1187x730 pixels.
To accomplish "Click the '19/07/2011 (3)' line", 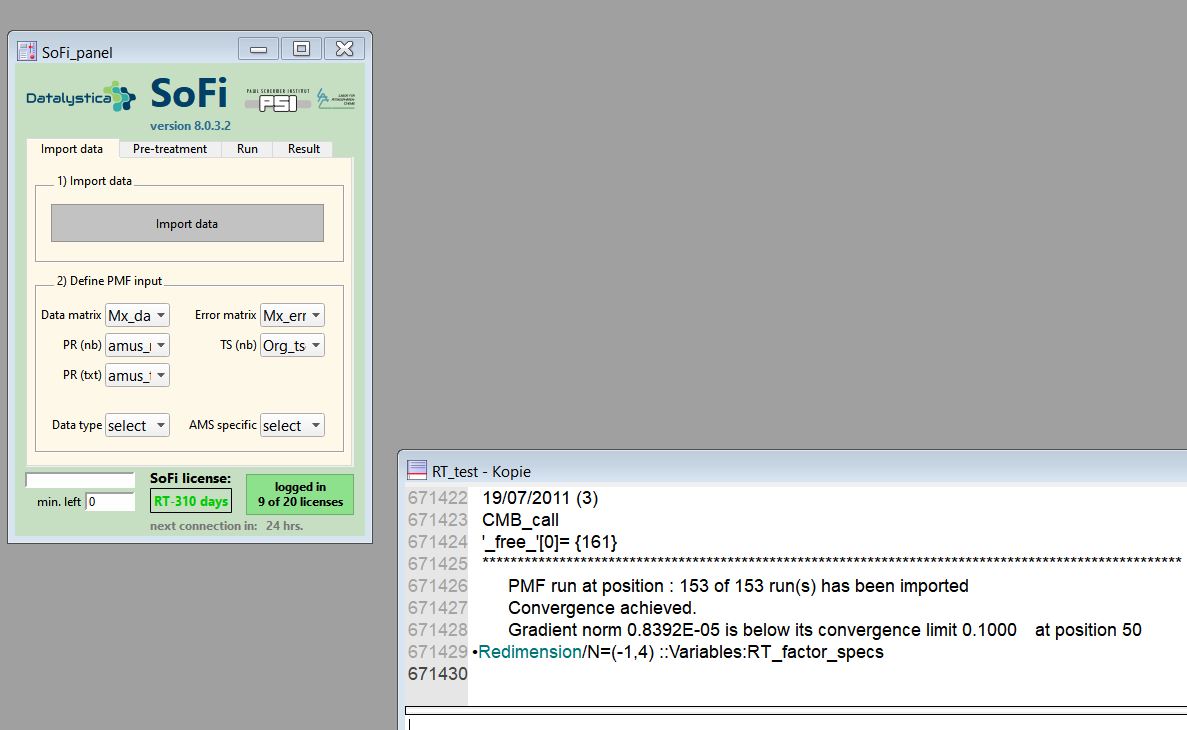I will pos(541,498).
